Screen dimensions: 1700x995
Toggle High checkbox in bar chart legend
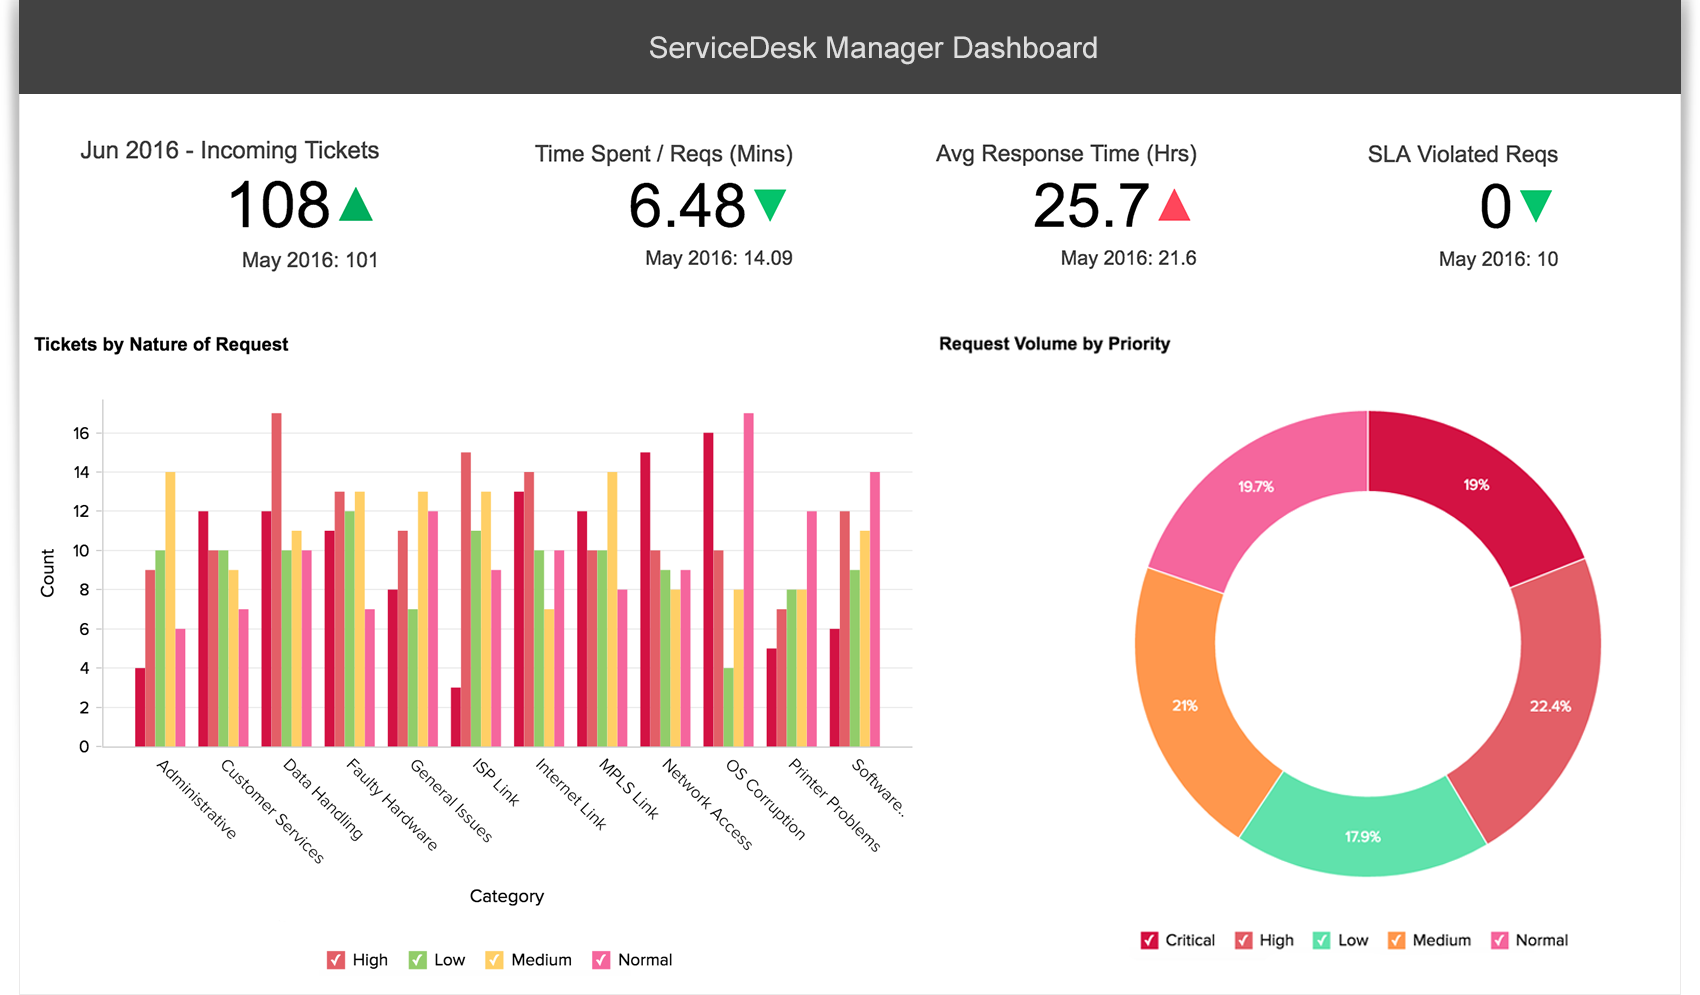click(336, 960)
